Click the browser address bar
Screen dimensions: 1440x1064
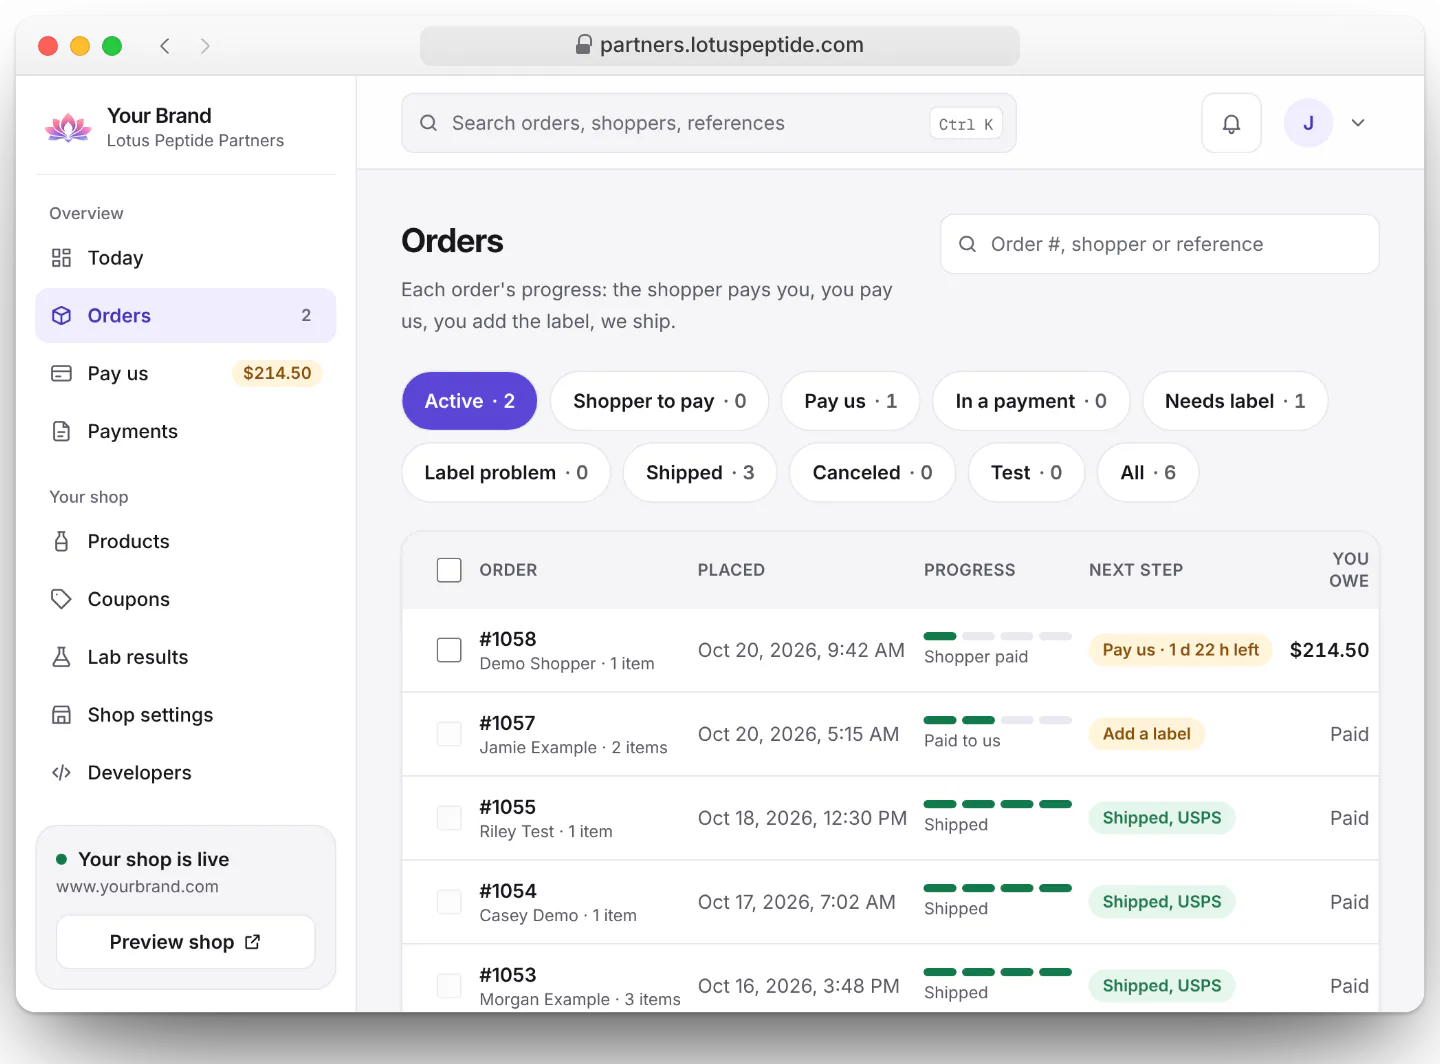pyautogui.click(x=720, y=46)
